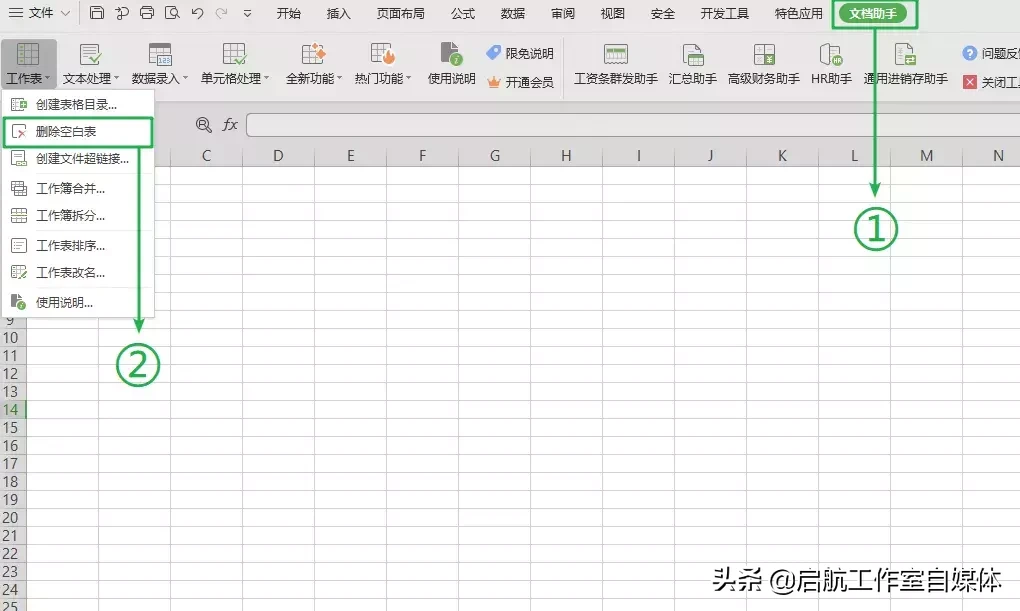This screenshot has height=611, width=1020.
Task: Switch to the 安全 tab
Action: click(662, 13)
